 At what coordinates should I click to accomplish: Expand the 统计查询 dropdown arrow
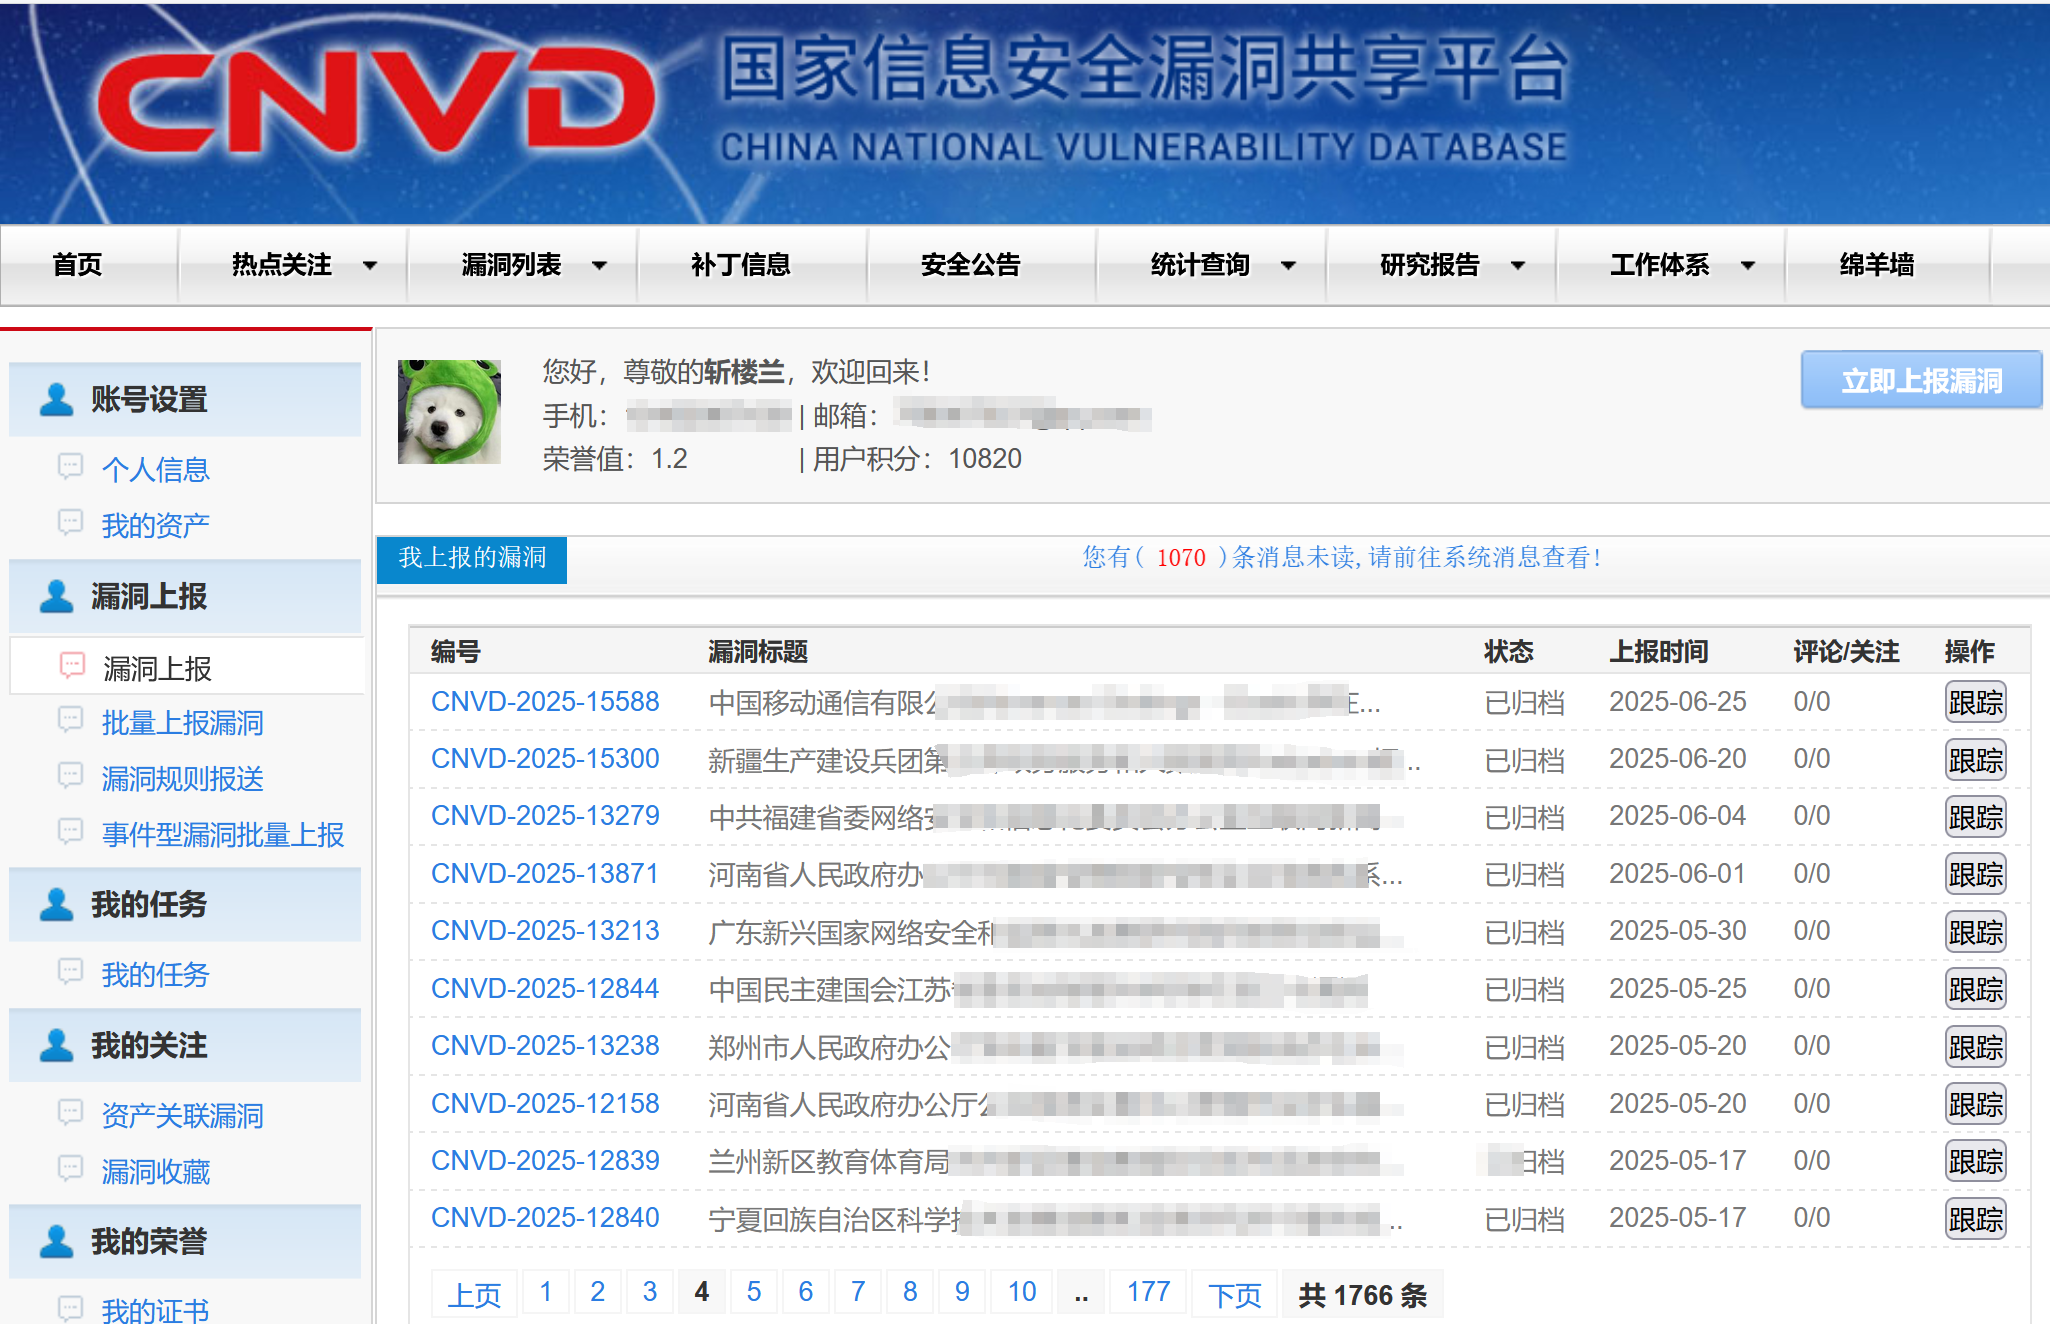coord(1289,265)
